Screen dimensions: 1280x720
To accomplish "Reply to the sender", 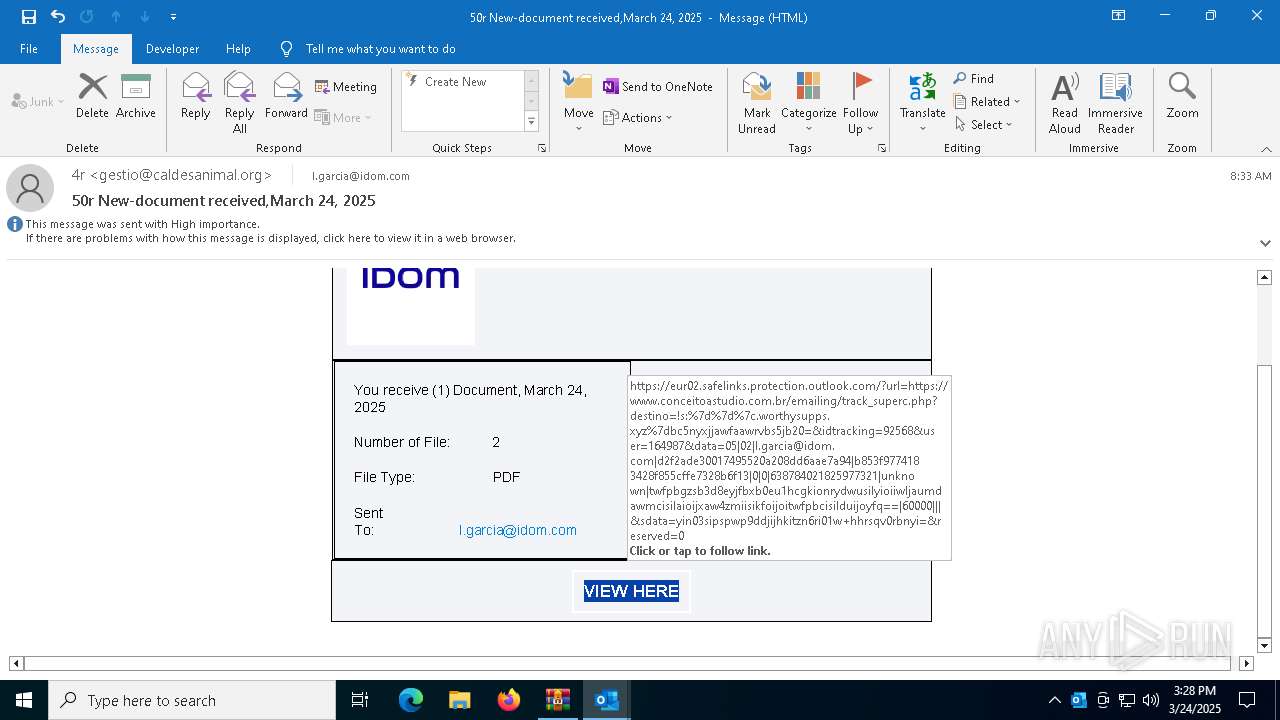I will point(196,97).
